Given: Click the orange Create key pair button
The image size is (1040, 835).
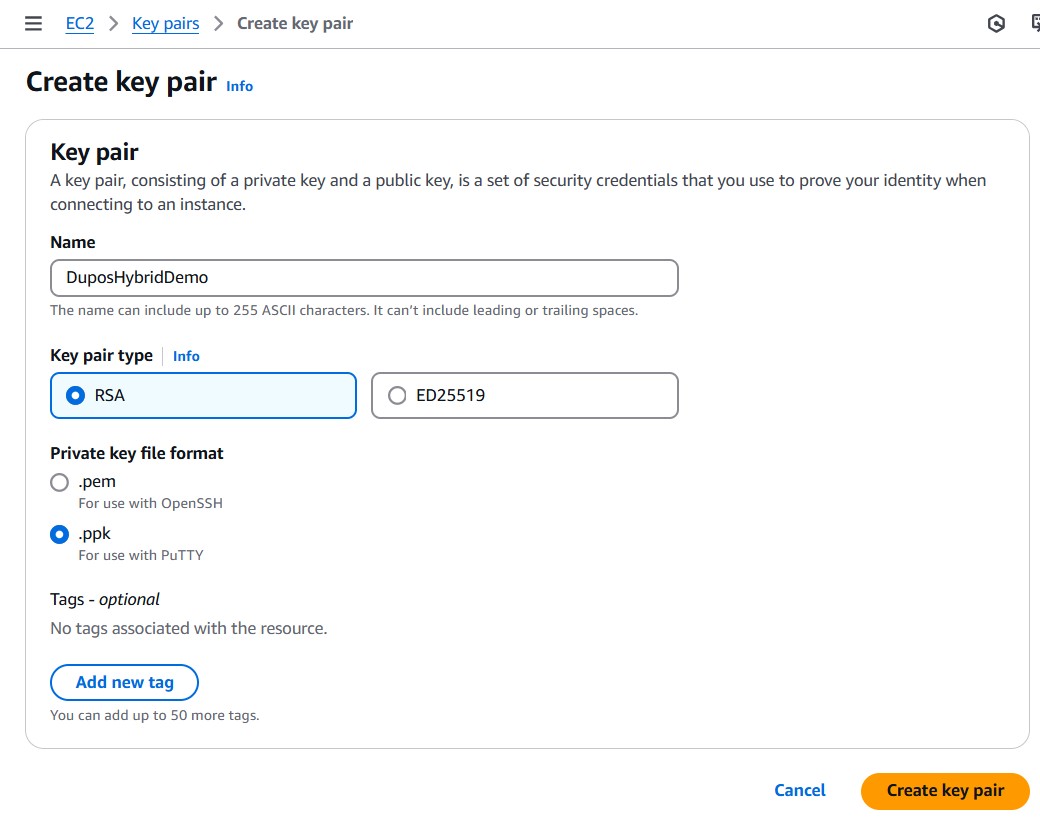Looking at the screenshot, I should tap(945, 791).
